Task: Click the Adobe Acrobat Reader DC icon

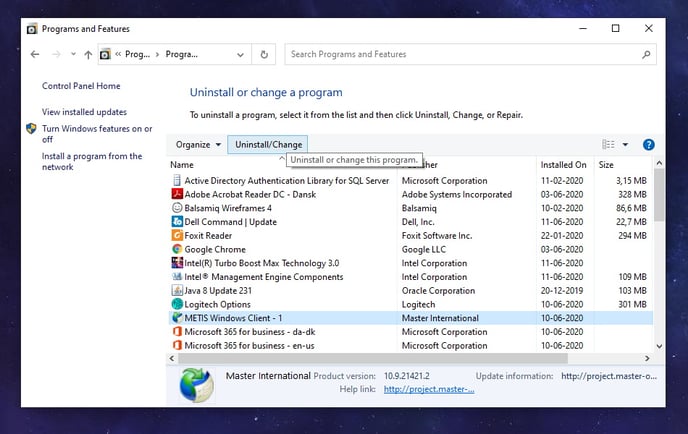Action: tap(177, 194)
